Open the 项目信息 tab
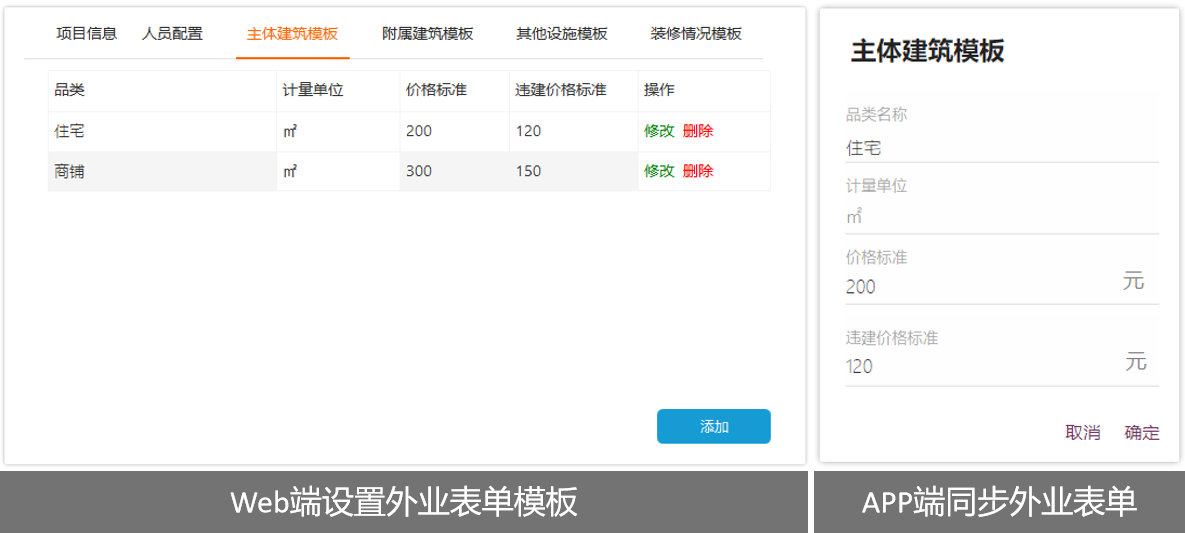The height and width of the screenshot is (533, 1185). (86, 33)
